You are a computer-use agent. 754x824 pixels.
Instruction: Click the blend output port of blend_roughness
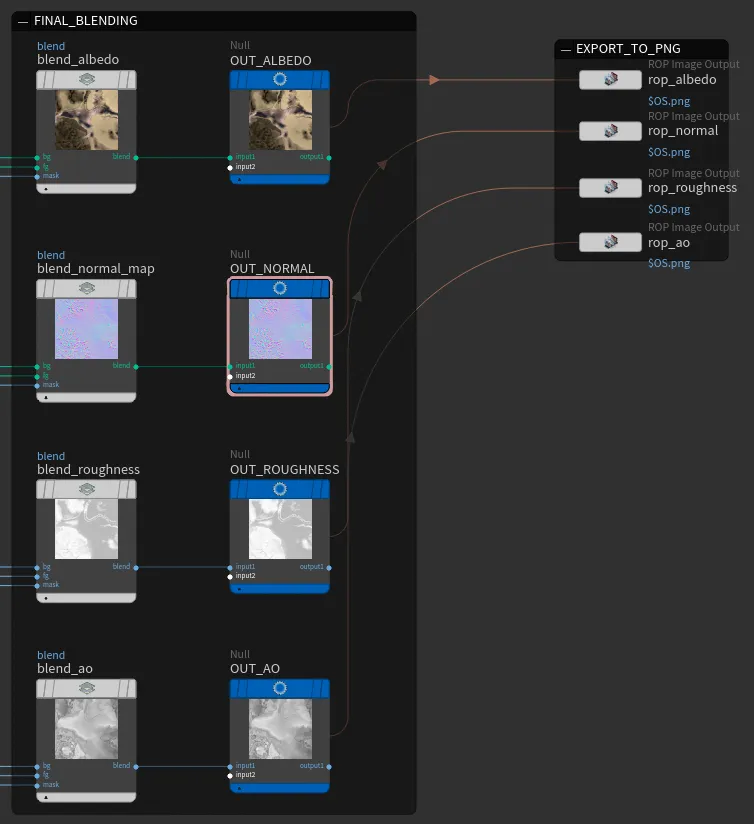tap(136, 568)
